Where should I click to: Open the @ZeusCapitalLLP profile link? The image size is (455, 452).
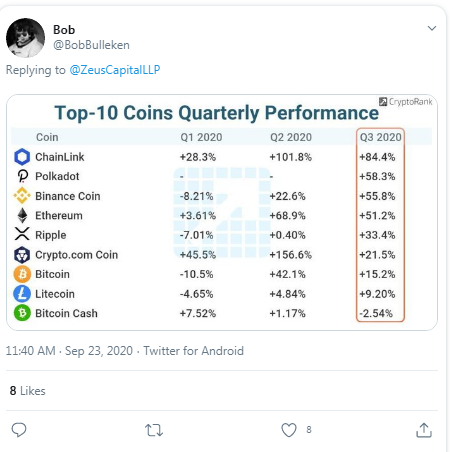[x=115, y=70]
